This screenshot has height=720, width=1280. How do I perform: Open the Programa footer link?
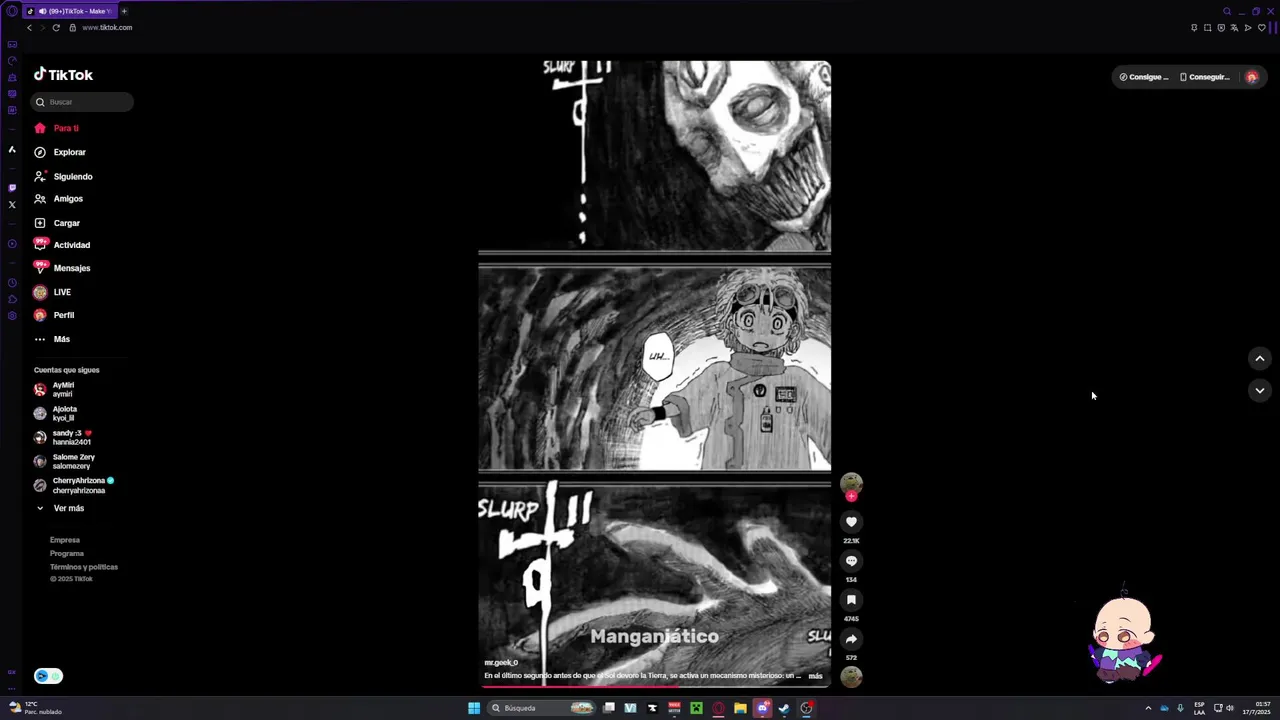click(x=67, y=553)
